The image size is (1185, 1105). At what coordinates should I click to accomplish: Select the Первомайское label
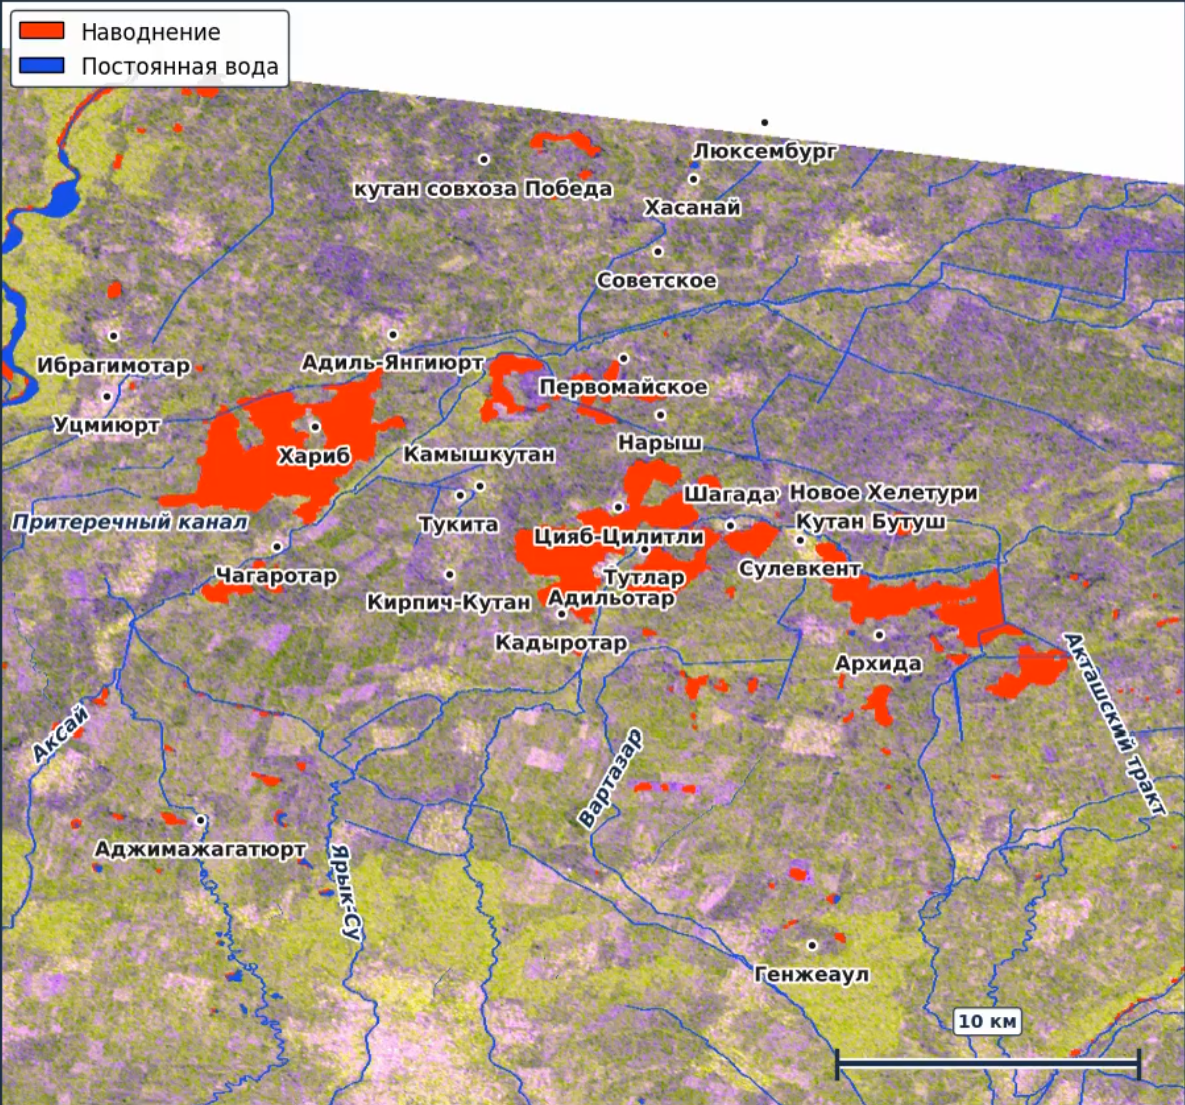pos(623,387)
